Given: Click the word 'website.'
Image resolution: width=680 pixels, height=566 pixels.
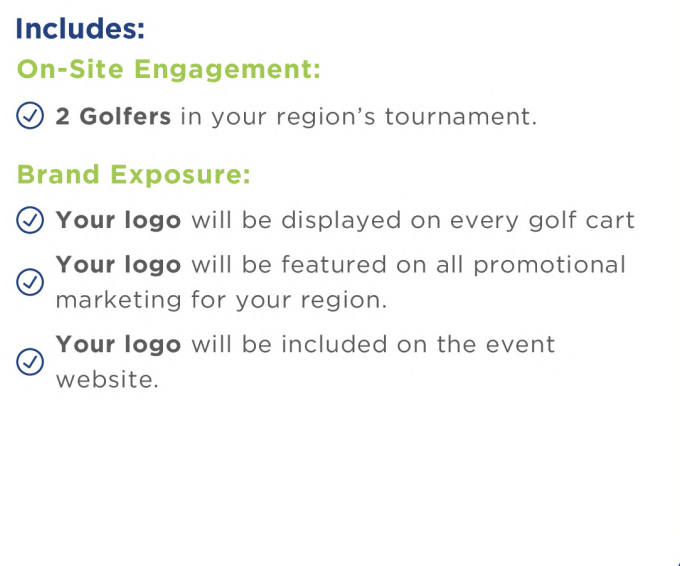Looking at the screenshot, I should pyautogui.click(x=107, y=380).
